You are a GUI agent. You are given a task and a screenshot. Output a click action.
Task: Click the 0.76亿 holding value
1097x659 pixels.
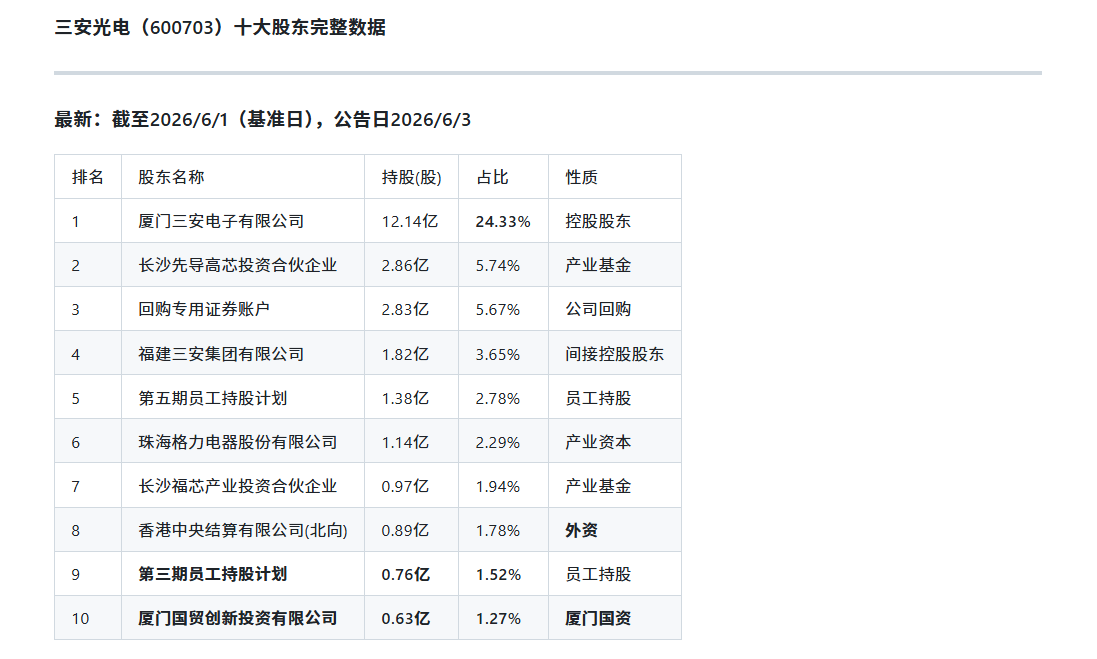(406, 574)
